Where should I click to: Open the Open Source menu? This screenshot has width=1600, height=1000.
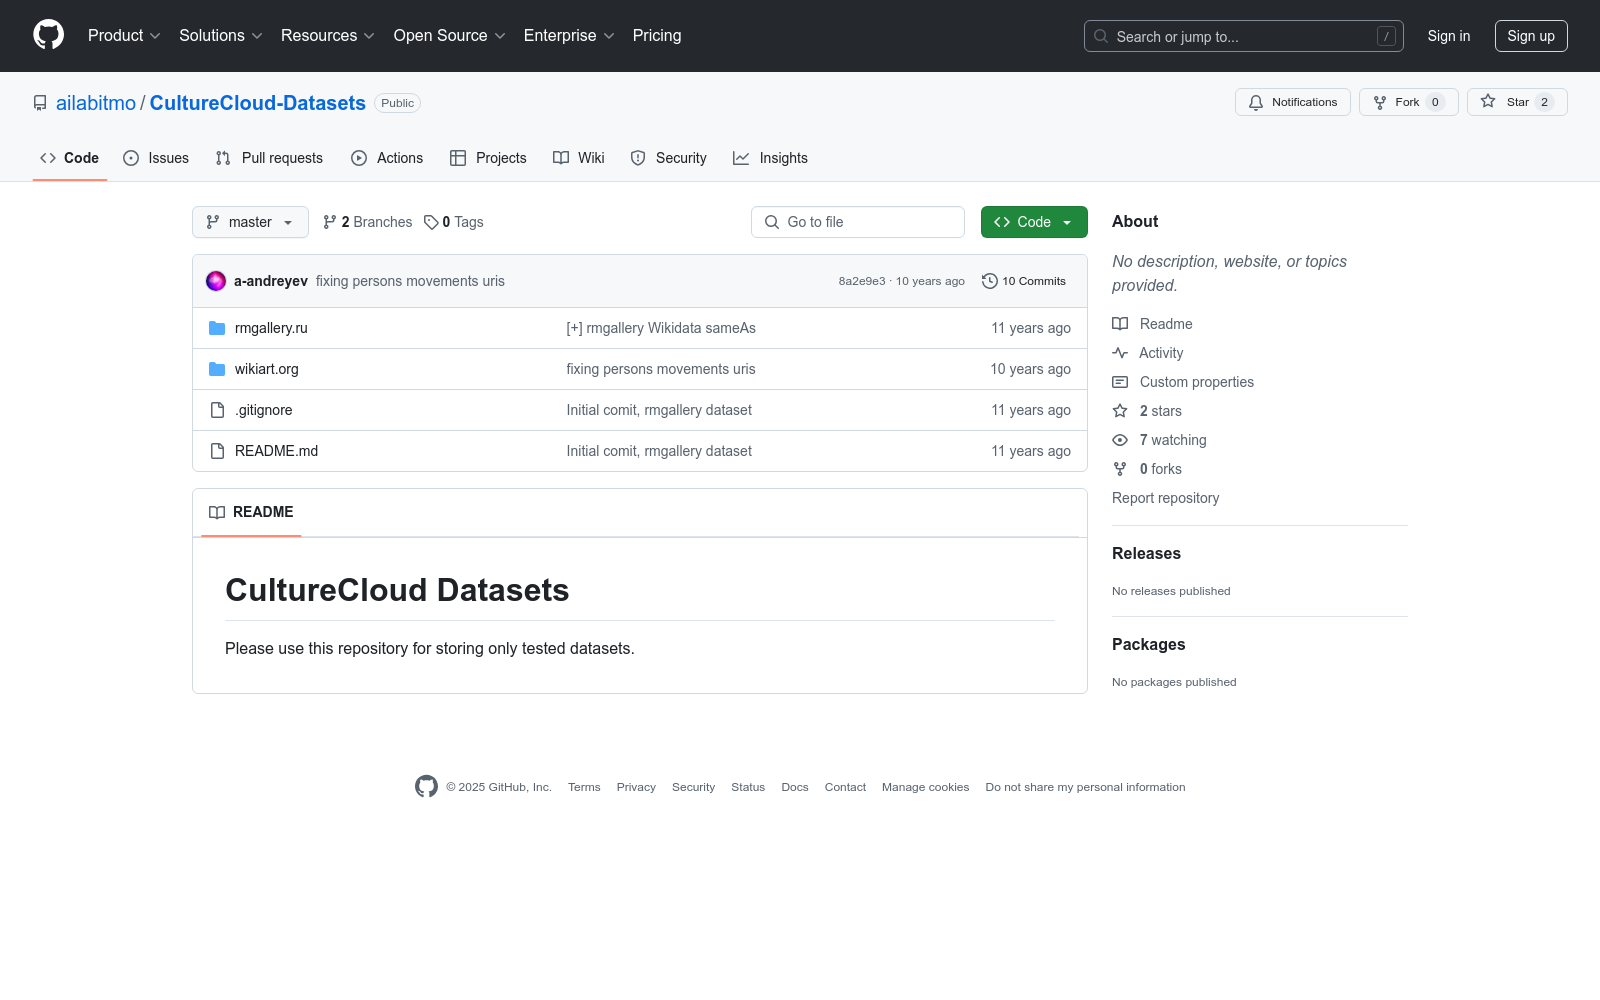click(450, 35)
